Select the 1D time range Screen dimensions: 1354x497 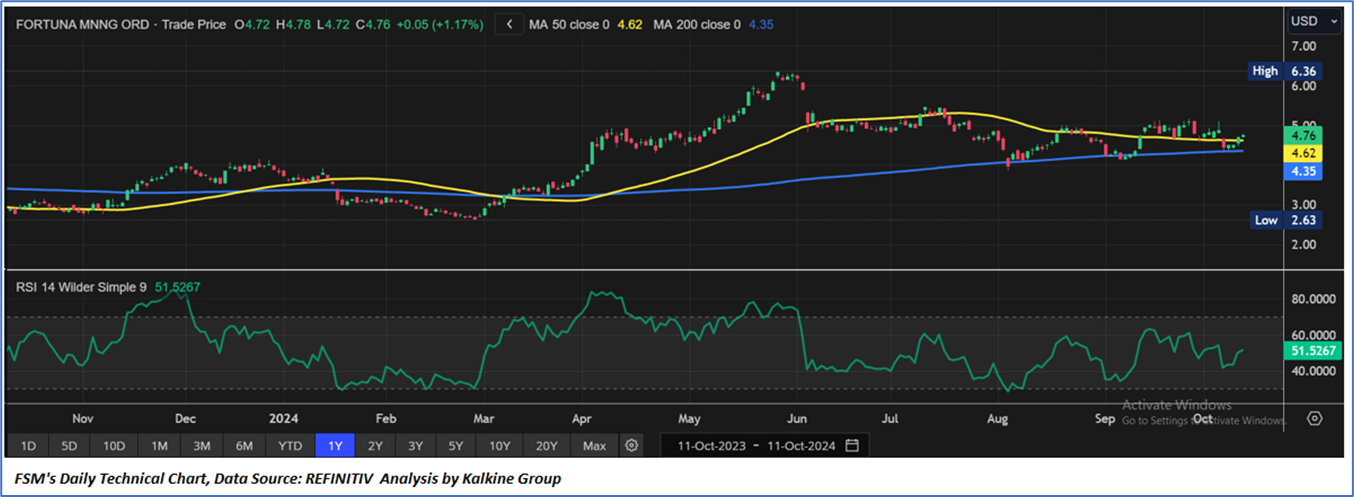[28, 445]
